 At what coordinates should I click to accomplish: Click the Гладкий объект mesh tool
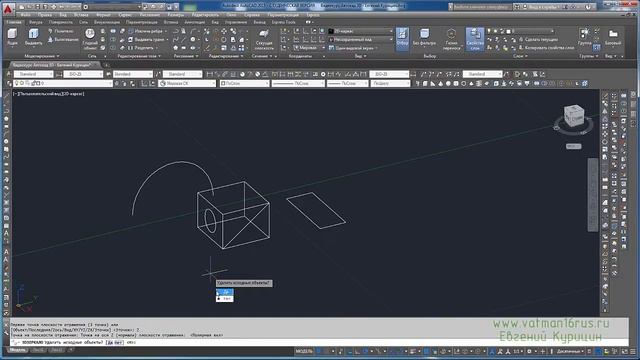[90, 39]
